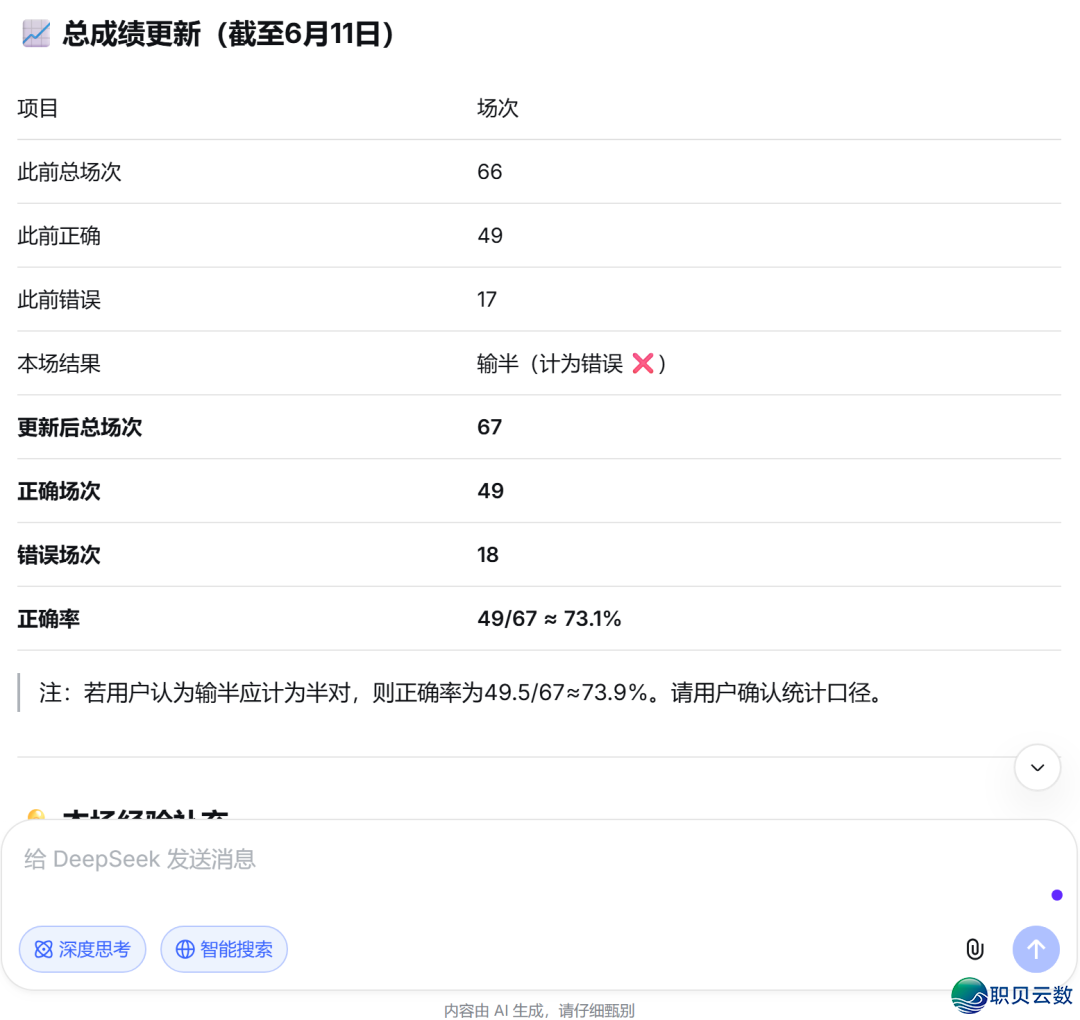Click the 此前总场次 row label

[69, 171]
